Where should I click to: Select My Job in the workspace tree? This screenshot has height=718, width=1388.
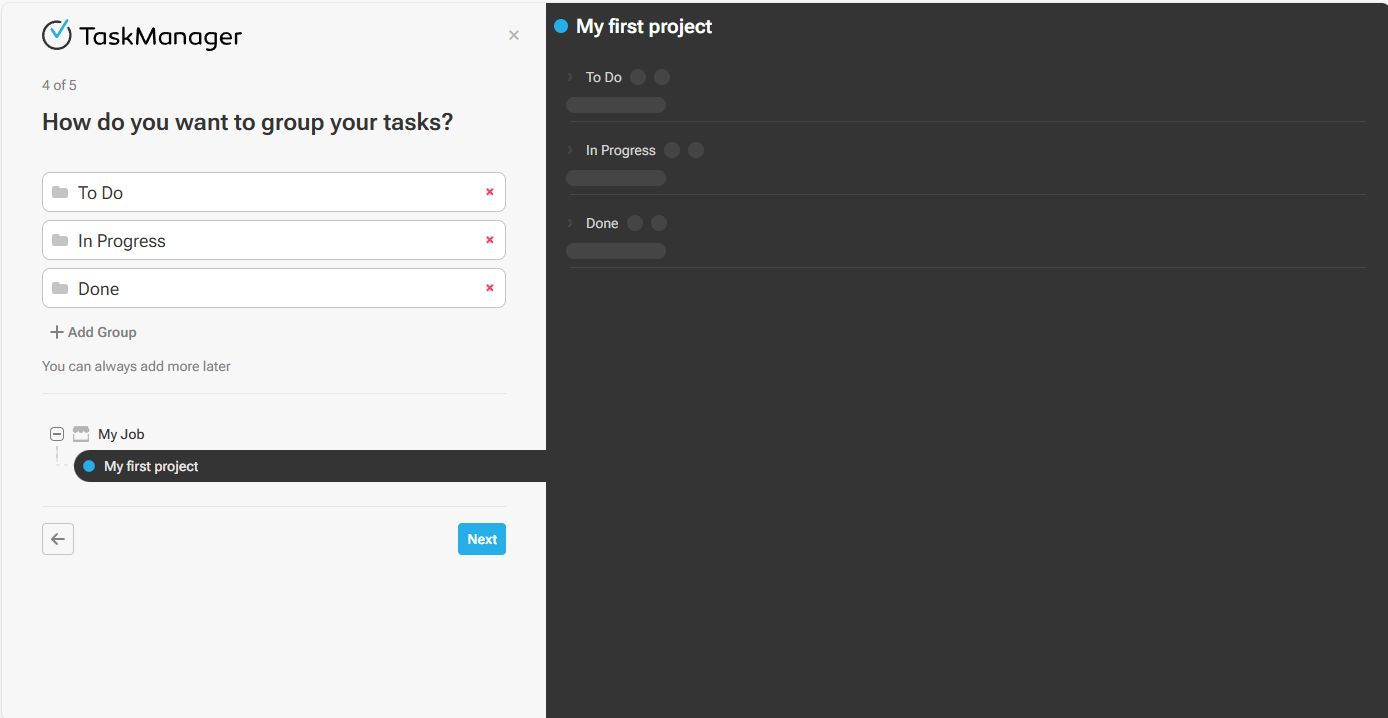[121, 433]
